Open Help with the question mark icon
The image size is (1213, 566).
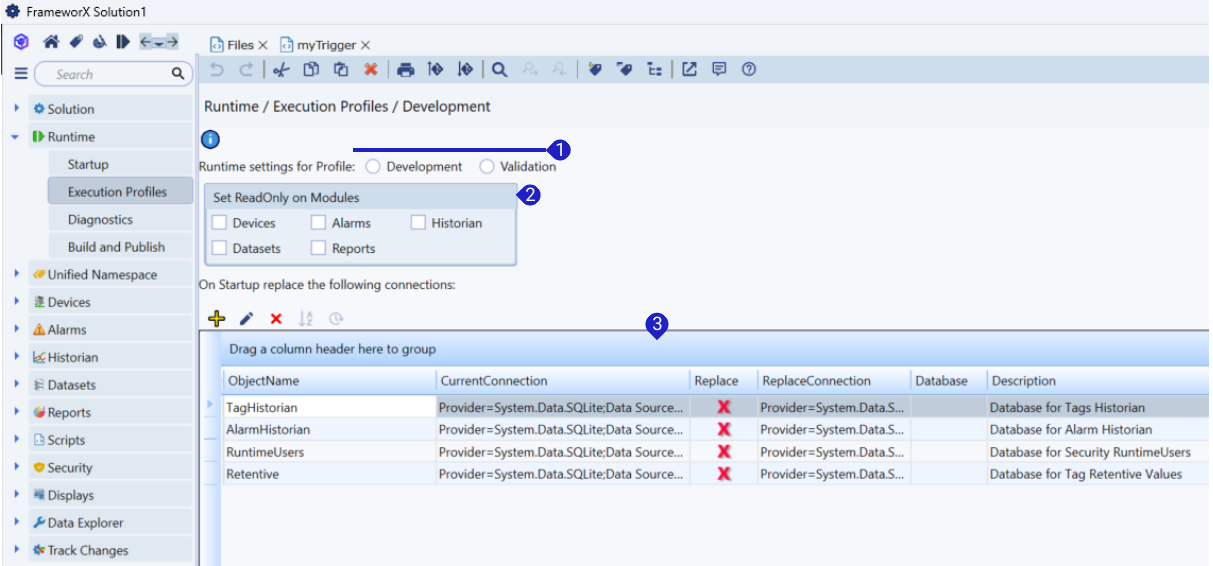(748, 70)
